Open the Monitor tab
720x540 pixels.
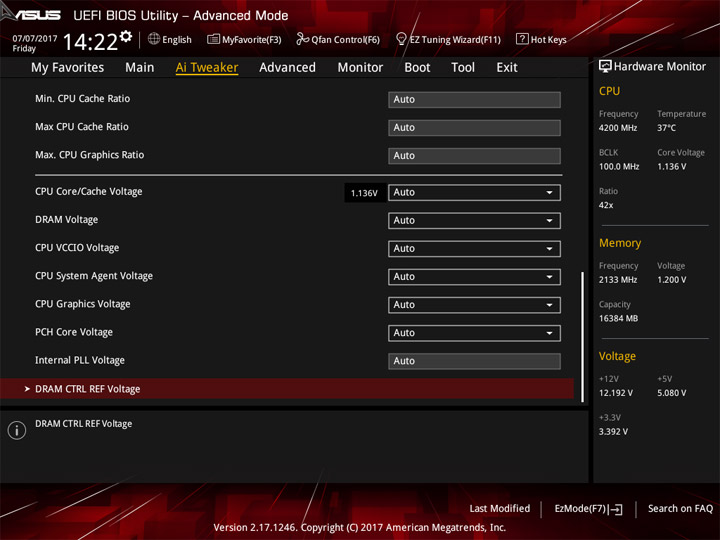[360, 68]
